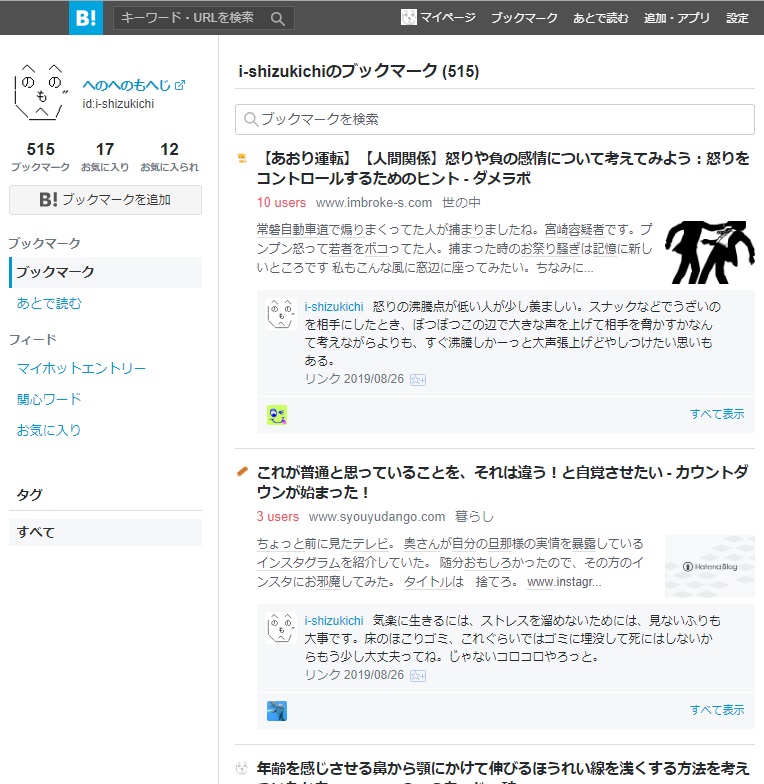Click the 世の中 category link
This screenshot has width=764, height=784.
[x=462, y=202]
